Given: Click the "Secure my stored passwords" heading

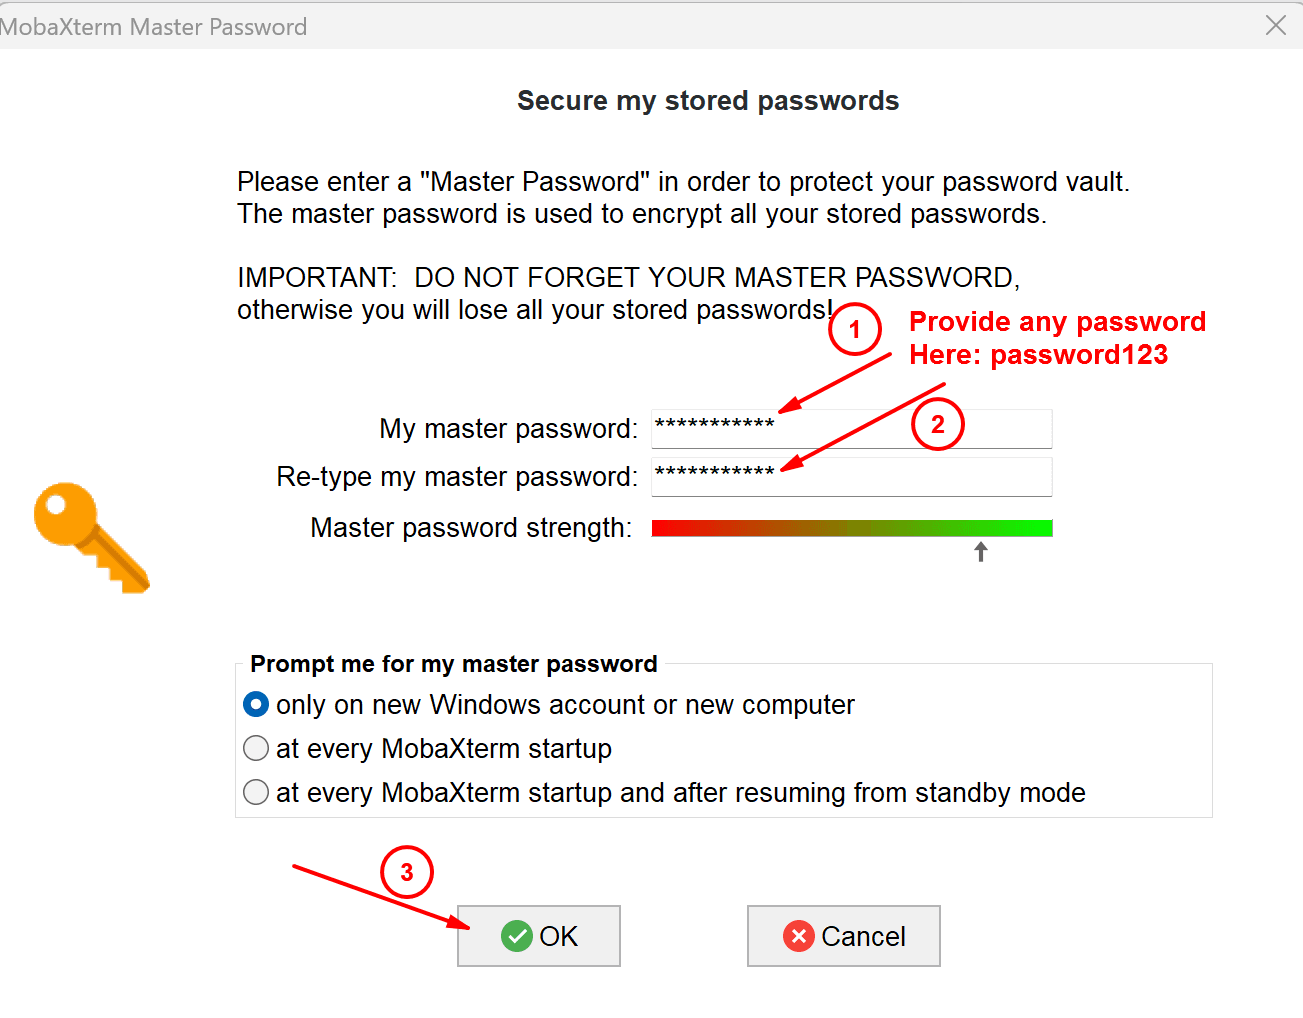Looking at the screenshot, I should (708, 101).
